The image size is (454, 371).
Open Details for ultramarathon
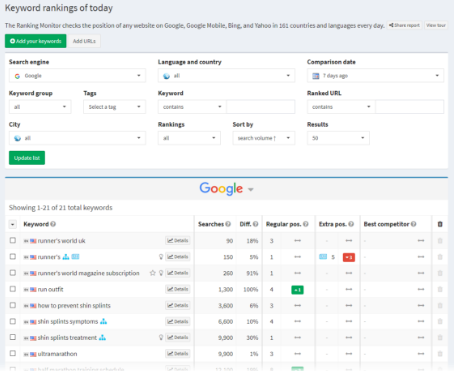tap(178, 353)
